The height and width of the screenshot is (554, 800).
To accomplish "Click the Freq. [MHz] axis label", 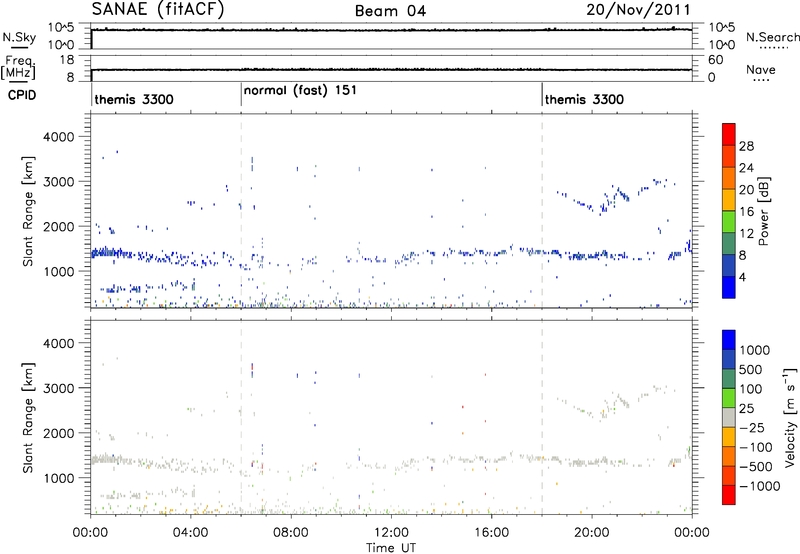I will [x=19, y=67].
